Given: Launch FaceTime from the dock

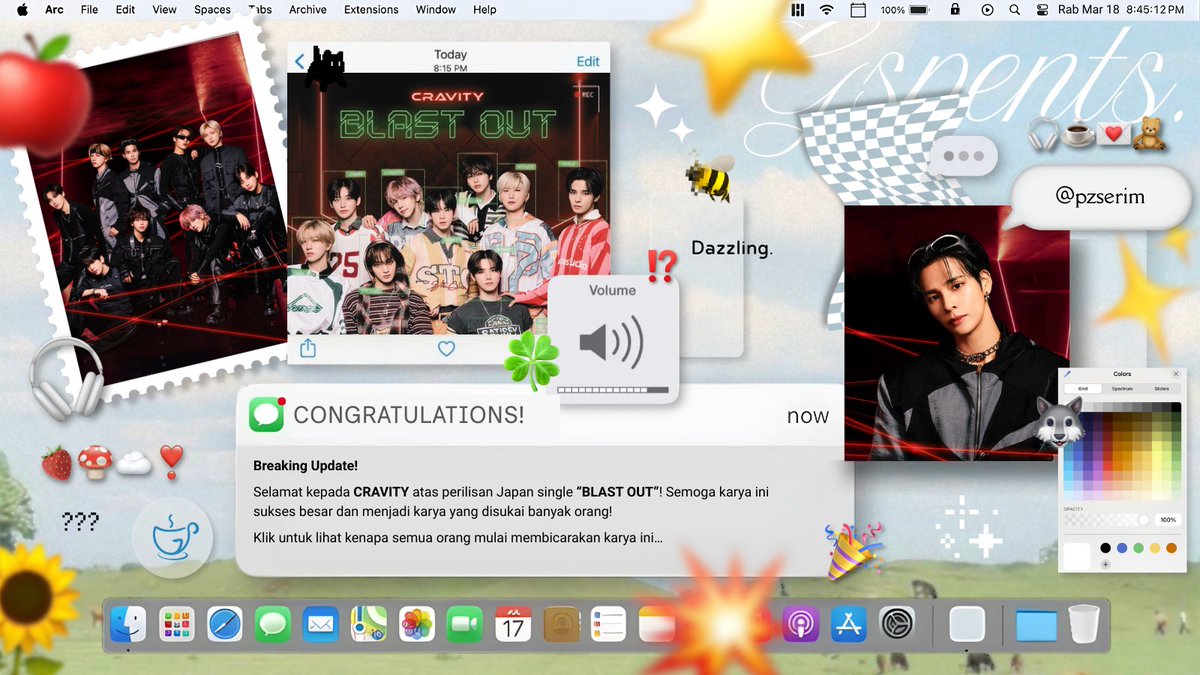Looking at the screenshot, I should pyautogui.click(x=464, y=625).
